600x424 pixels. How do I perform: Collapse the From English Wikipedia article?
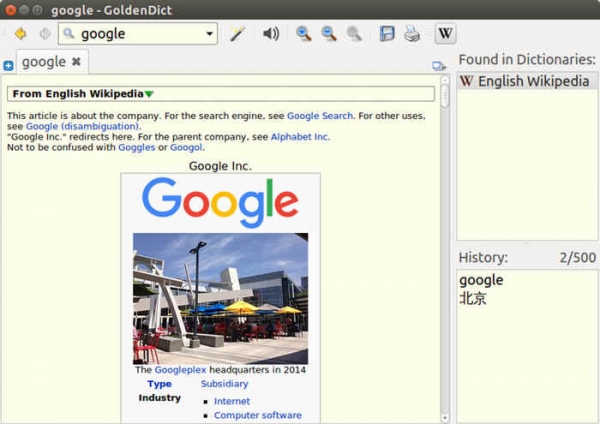tap(149, 94)
